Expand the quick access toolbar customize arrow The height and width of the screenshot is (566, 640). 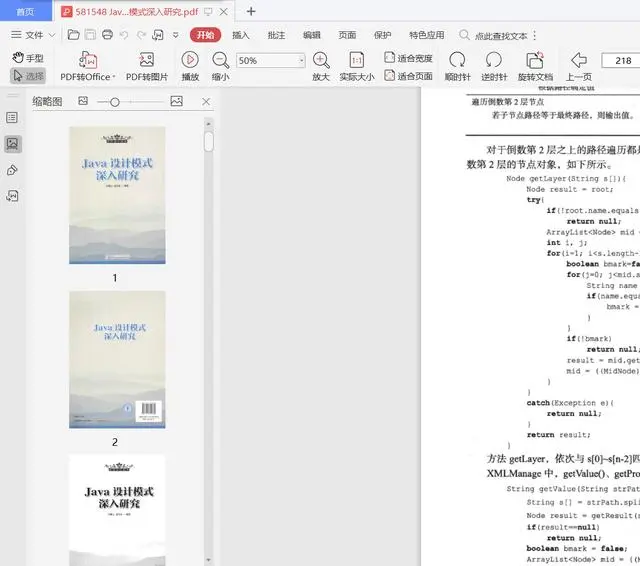coord(176,35)
